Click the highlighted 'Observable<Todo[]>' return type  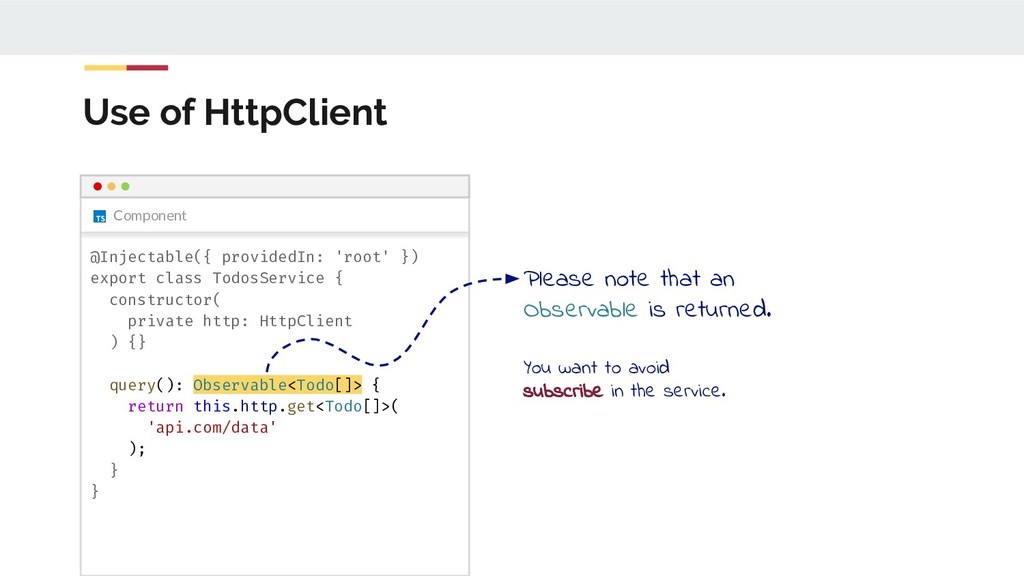pyautogui.click(x=277, y=385)
